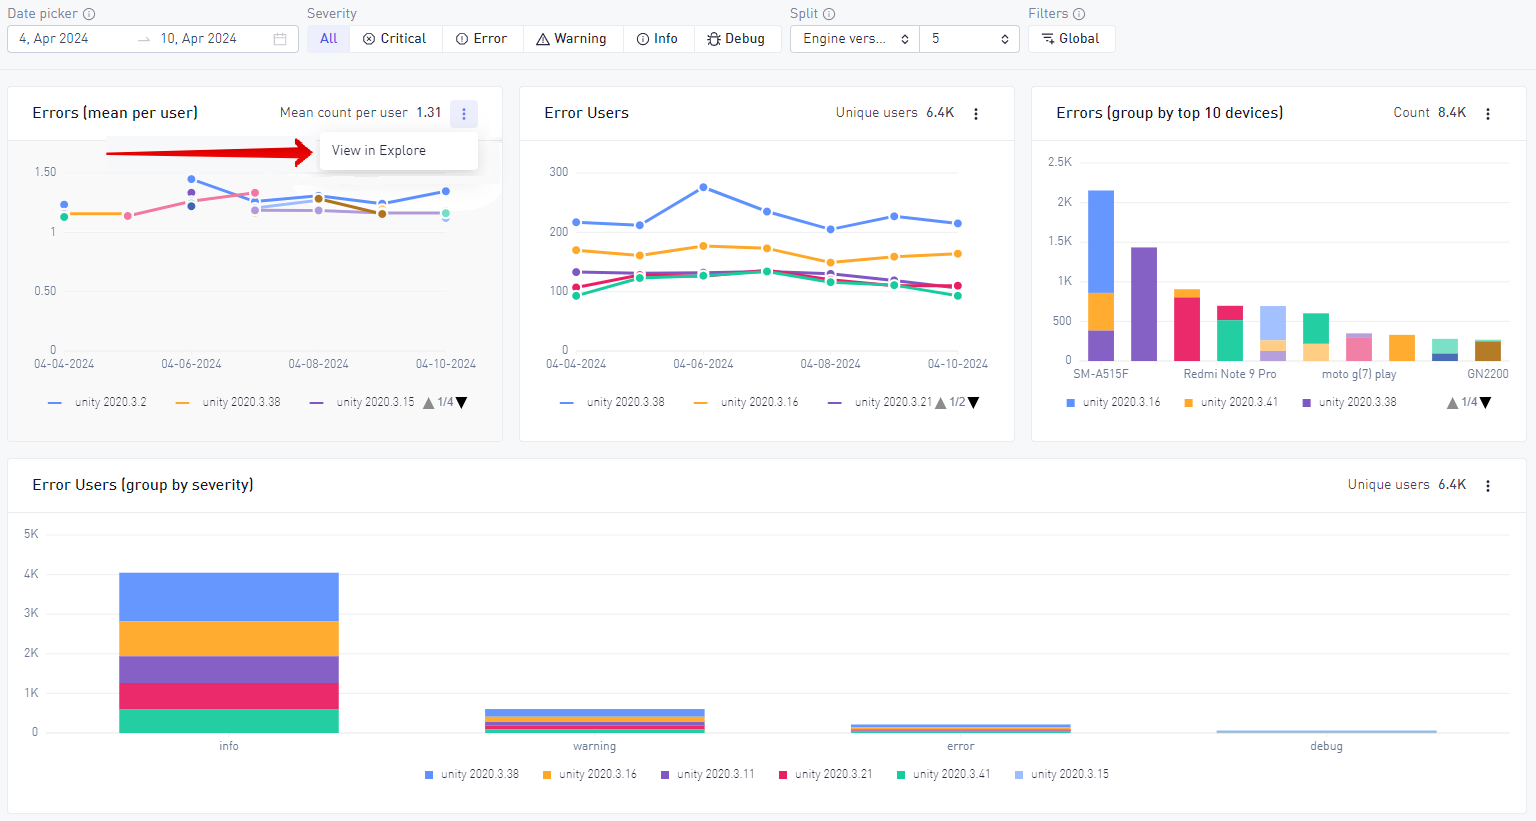Click the tall purple bar in devices chart
1536x821 pixels.
[1144, 304]
